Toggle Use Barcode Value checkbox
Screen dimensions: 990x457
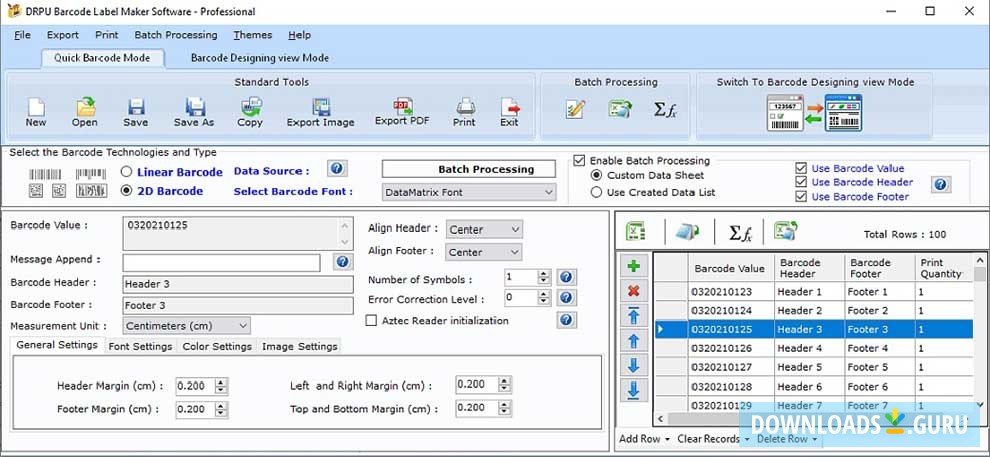tap(801, 168)
